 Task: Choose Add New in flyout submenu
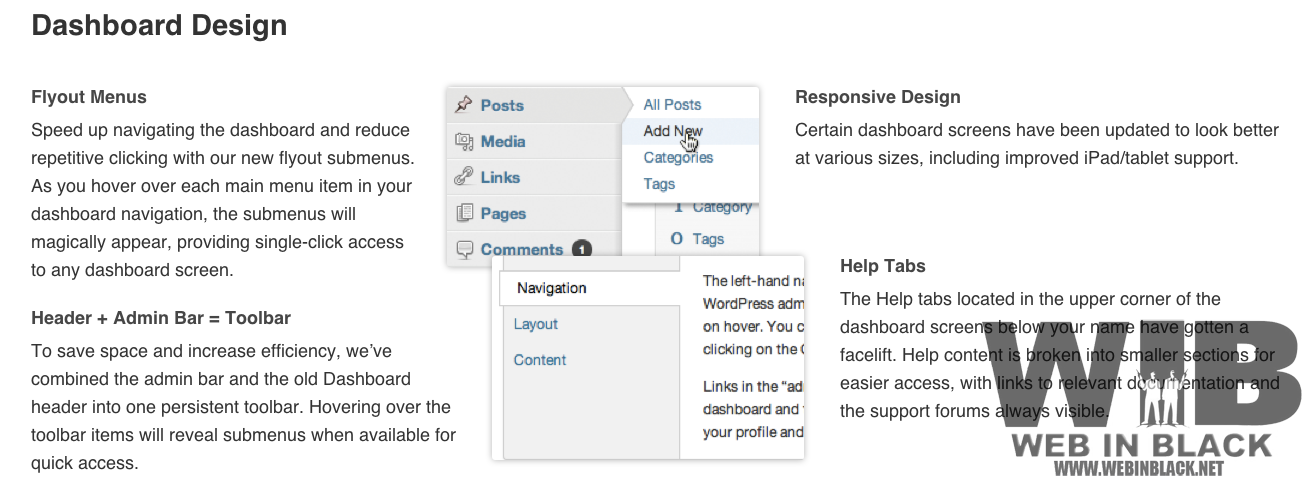click(673, 131)
